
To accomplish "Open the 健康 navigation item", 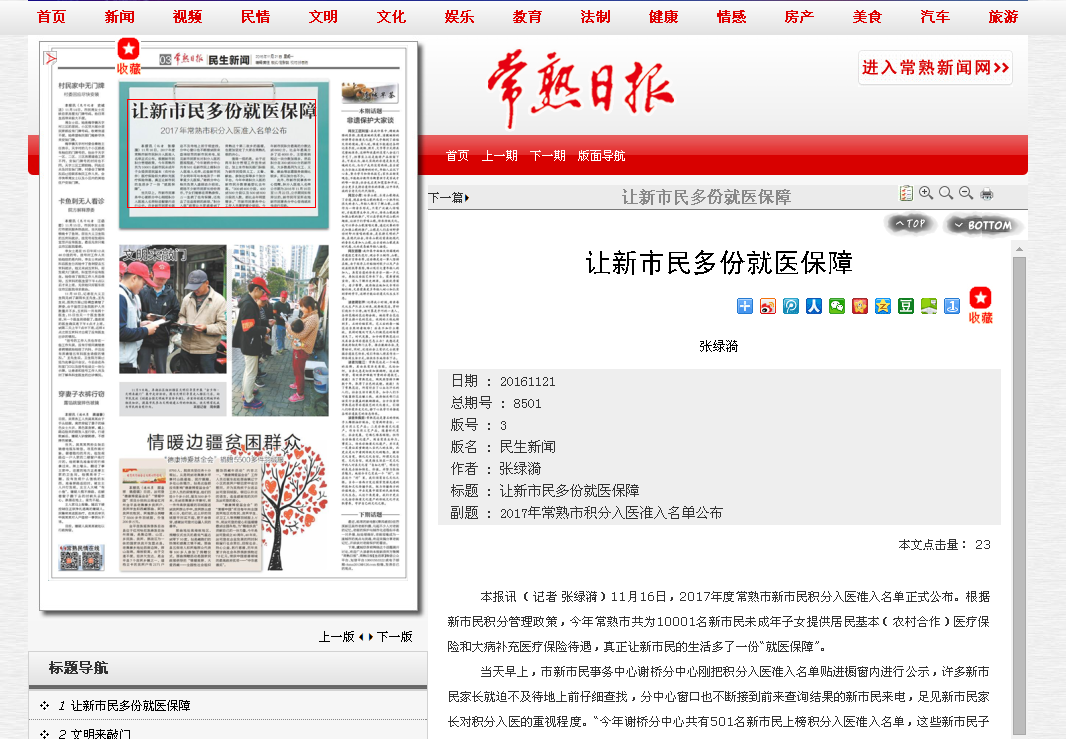I will [x=664, y=17].
